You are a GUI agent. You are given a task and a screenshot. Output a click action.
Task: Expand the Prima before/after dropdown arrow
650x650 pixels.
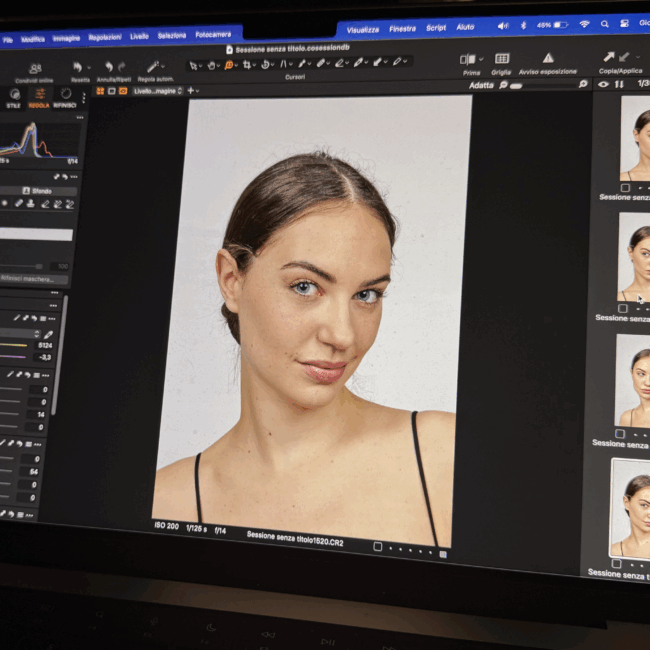481,60
